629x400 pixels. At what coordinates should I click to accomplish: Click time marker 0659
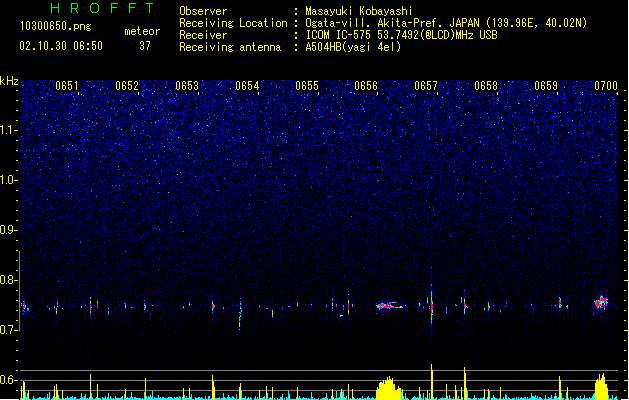546,86
